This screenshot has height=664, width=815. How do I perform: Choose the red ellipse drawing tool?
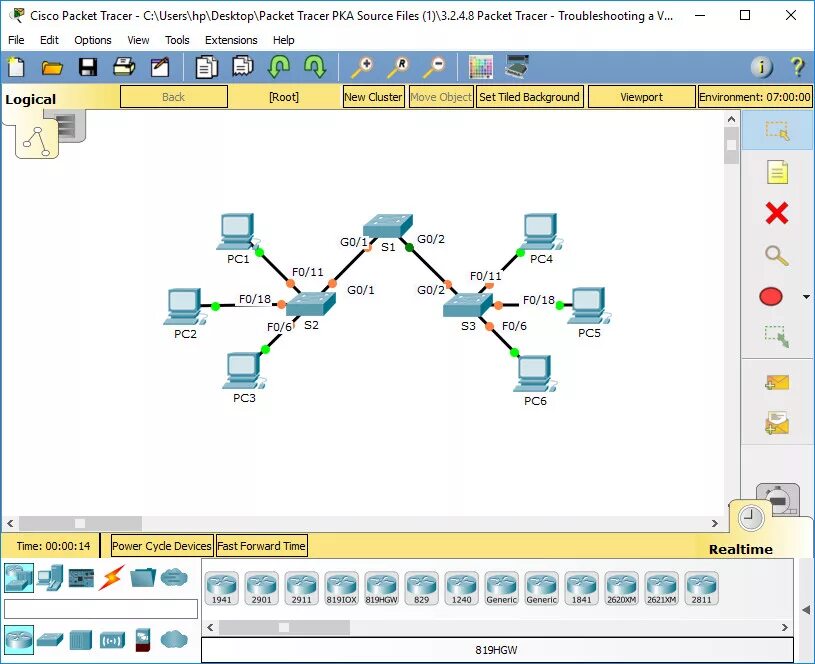(x=770, y=296)
